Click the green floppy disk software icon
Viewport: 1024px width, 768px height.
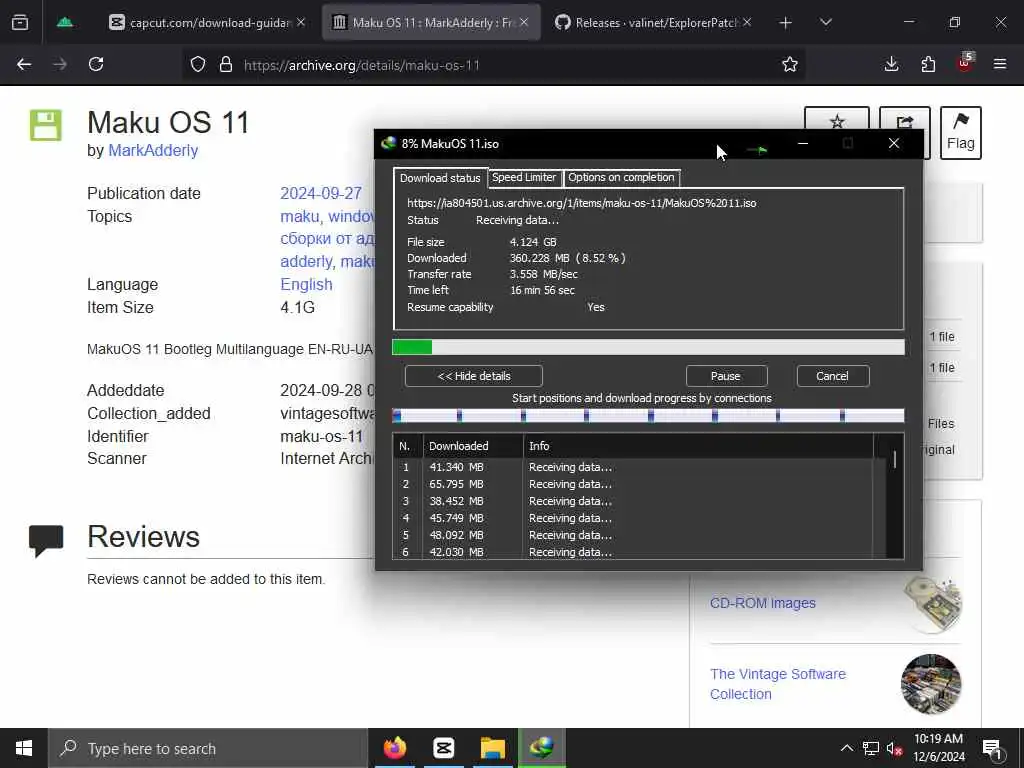(46, 125)
